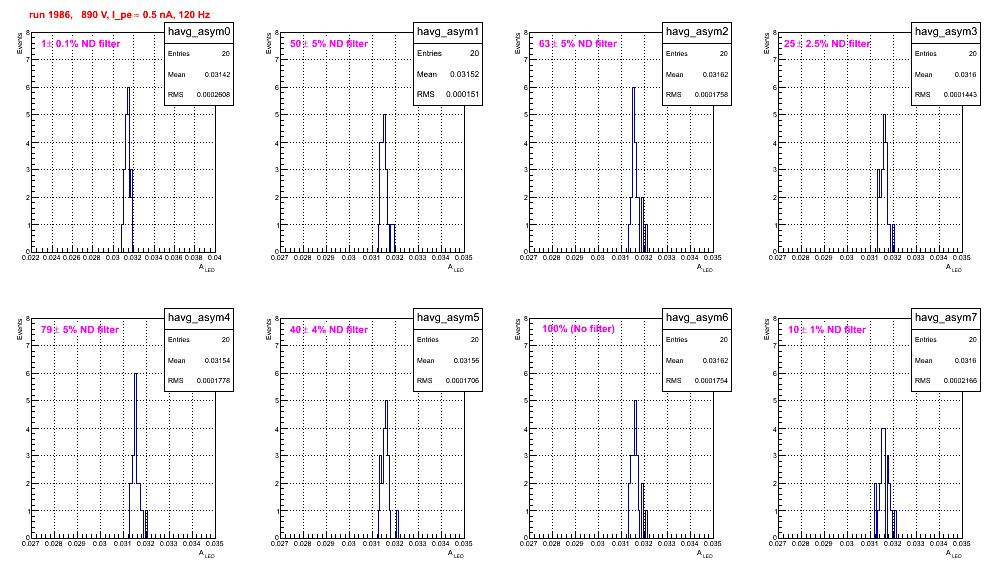Click the Events axis label of havg_asym4 plot

20,329
